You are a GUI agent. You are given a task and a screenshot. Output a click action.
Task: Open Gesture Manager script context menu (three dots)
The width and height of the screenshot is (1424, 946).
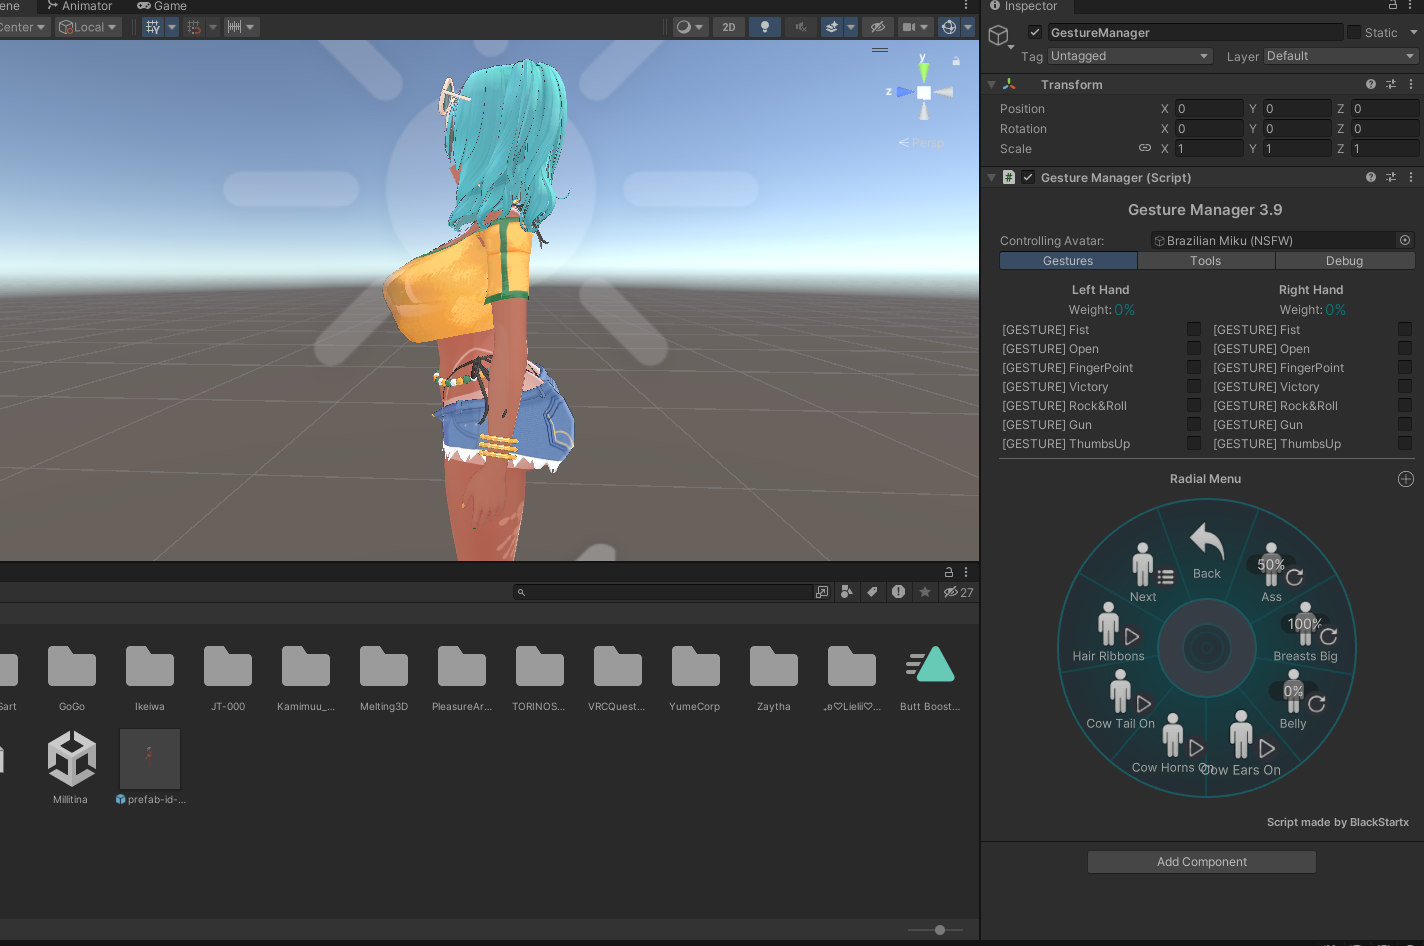(x=1411, y=178)
